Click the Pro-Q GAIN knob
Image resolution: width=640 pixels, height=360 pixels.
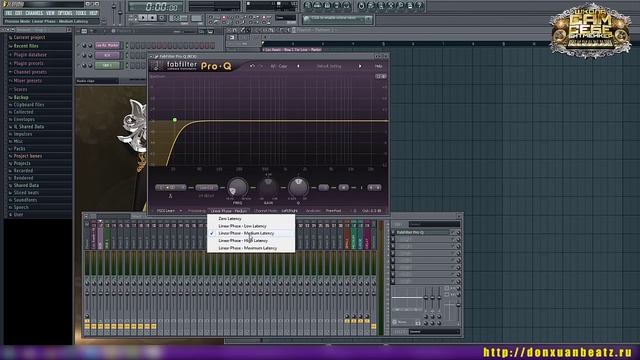pyautogui.click(x=268, y=188)
